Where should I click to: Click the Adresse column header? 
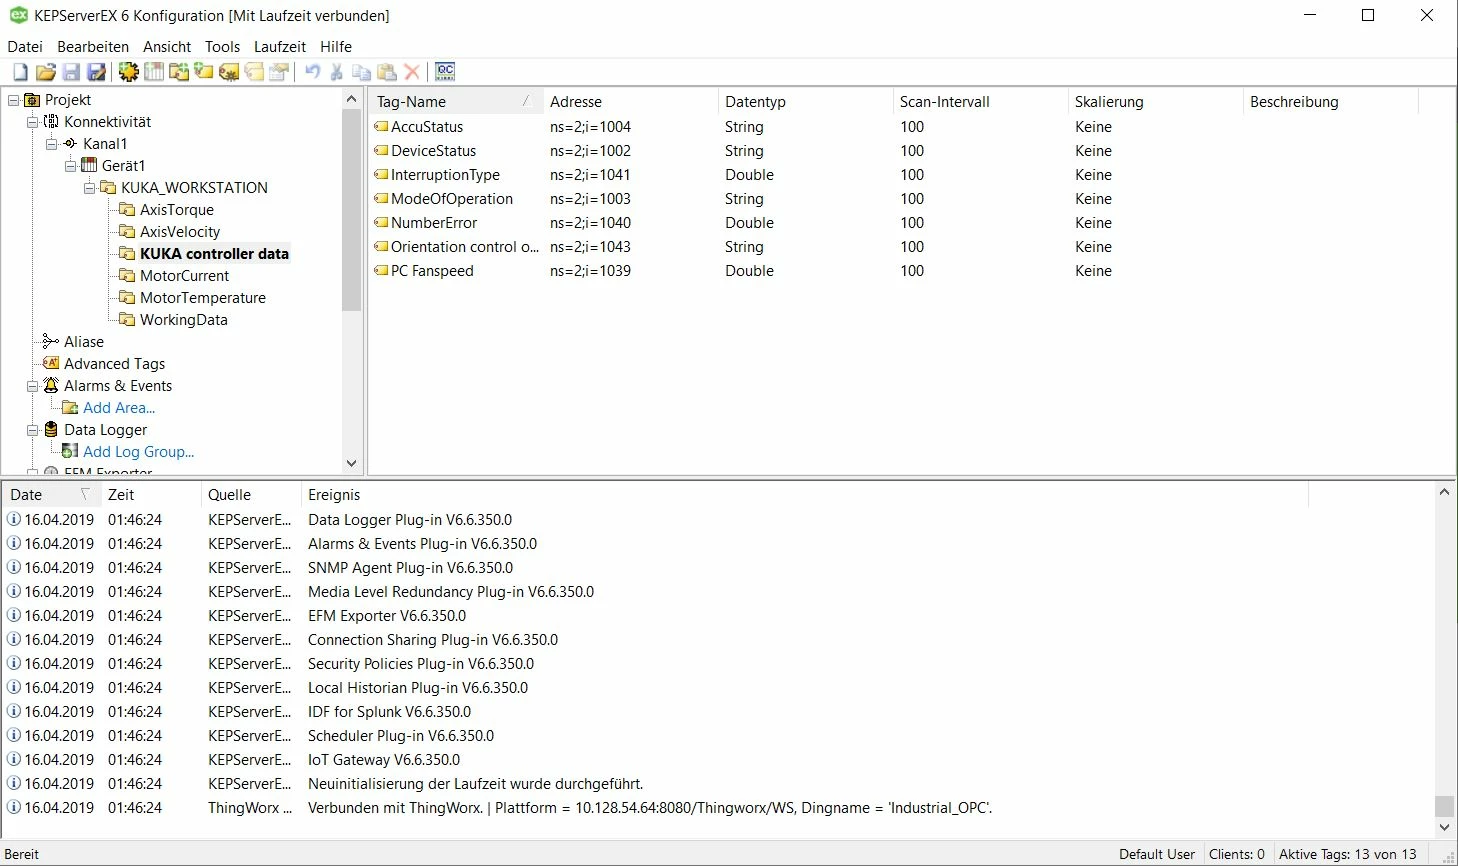tap(630, 102)
